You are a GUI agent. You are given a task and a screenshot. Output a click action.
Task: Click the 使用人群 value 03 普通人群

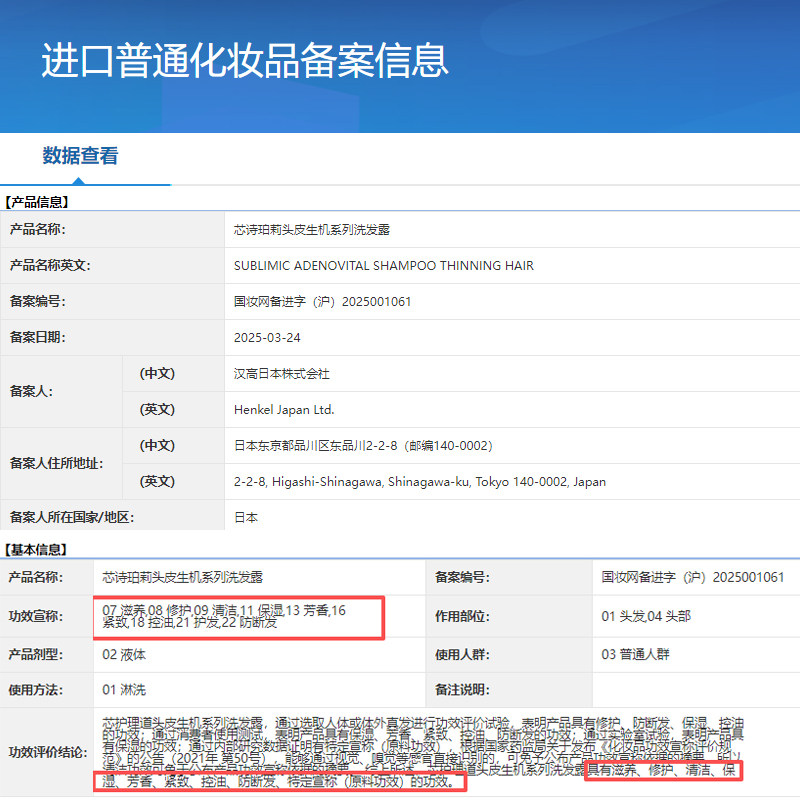[635, 655]
